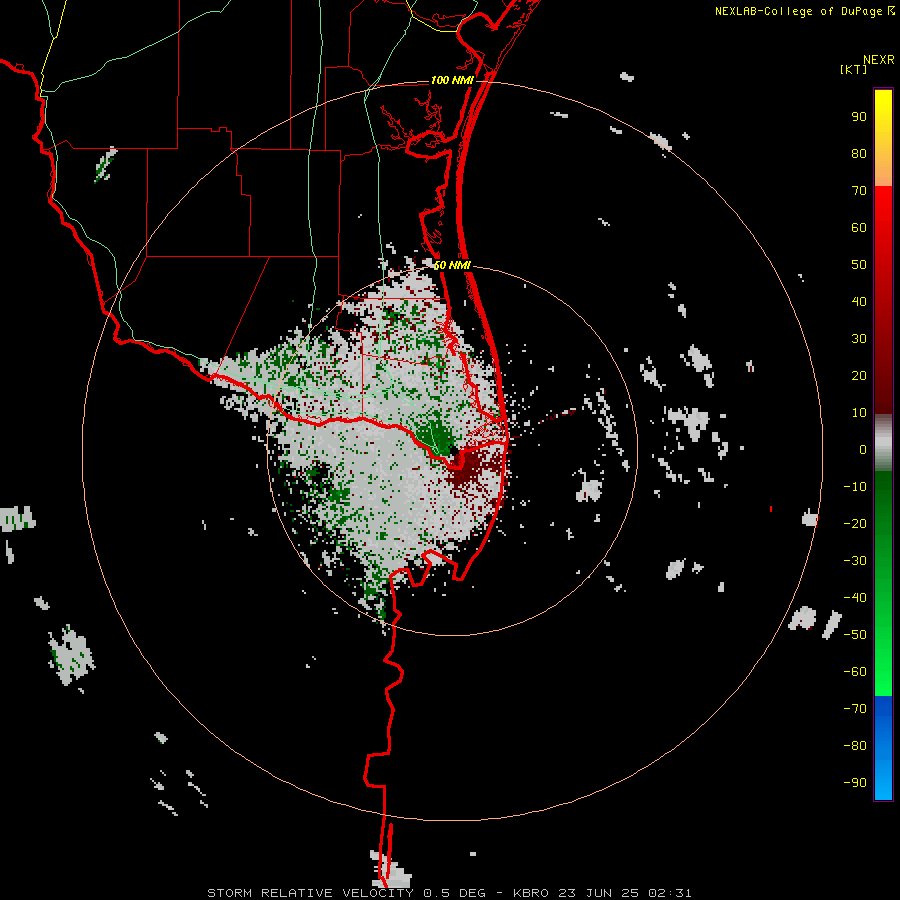The height and width of the screenshot is (900, 900).
Task: Pick the blue bottom segment of color bar
Action: [883, 748]
